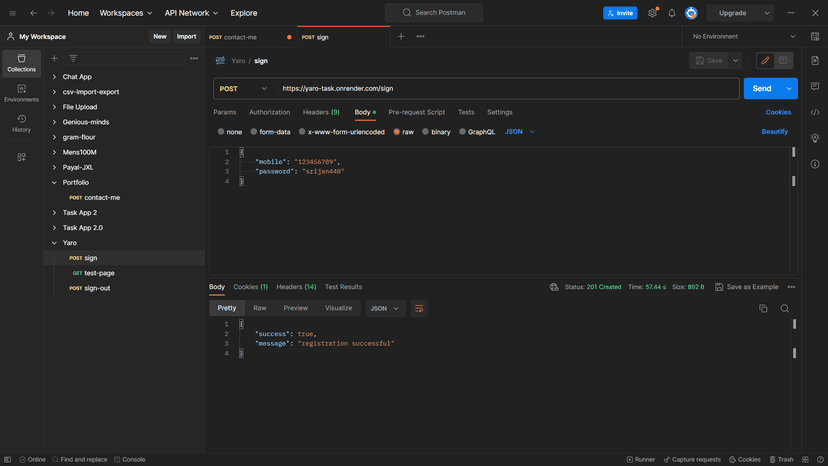Click the response network globe icon

coord(554,287)
